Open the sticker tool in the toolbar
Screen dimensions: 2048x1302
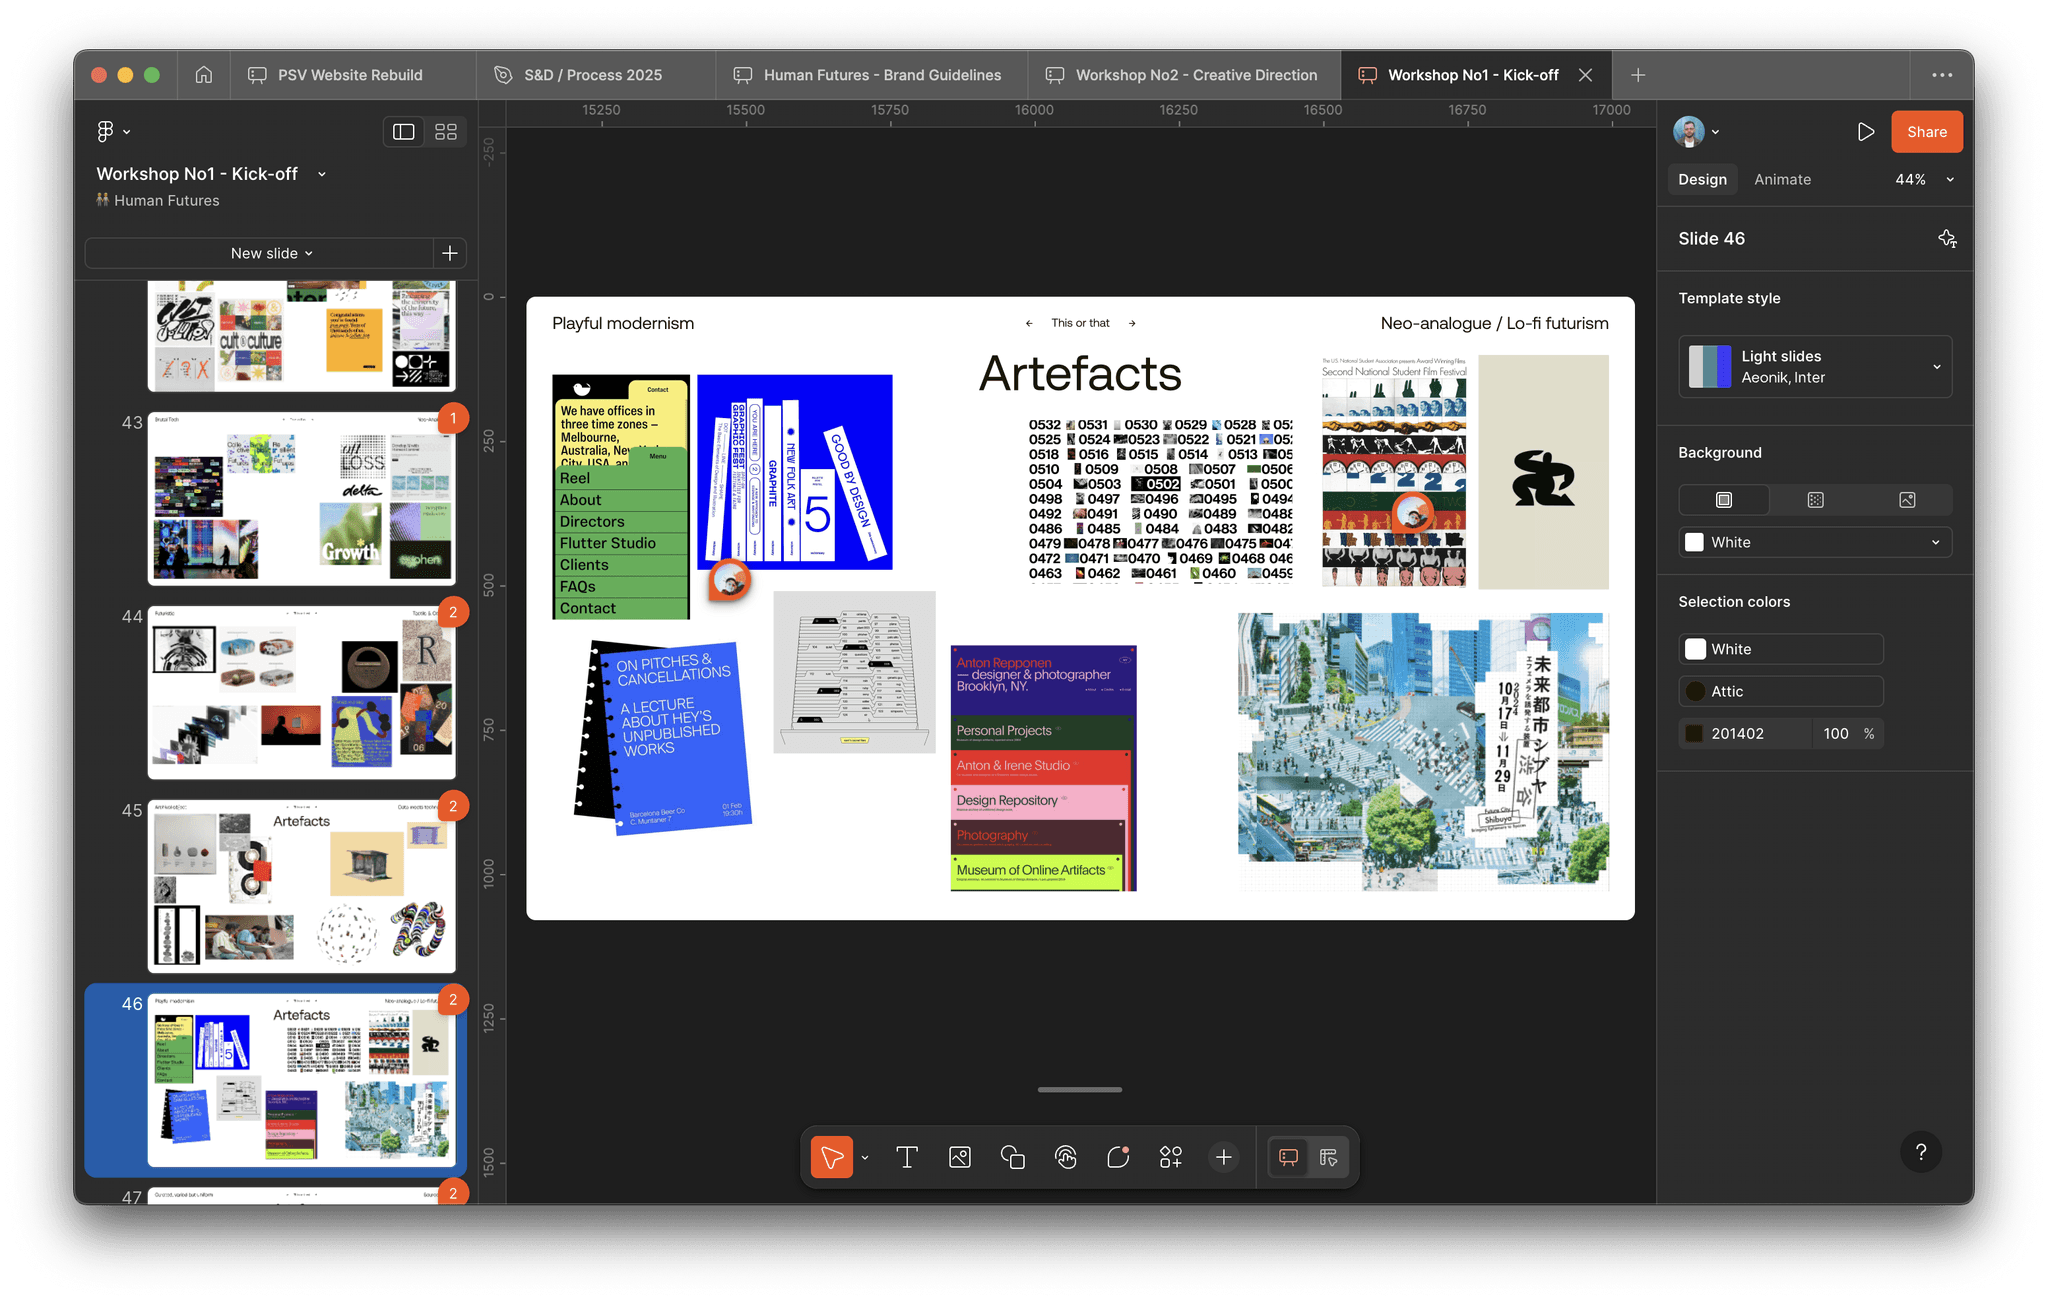[1118, 1157]
